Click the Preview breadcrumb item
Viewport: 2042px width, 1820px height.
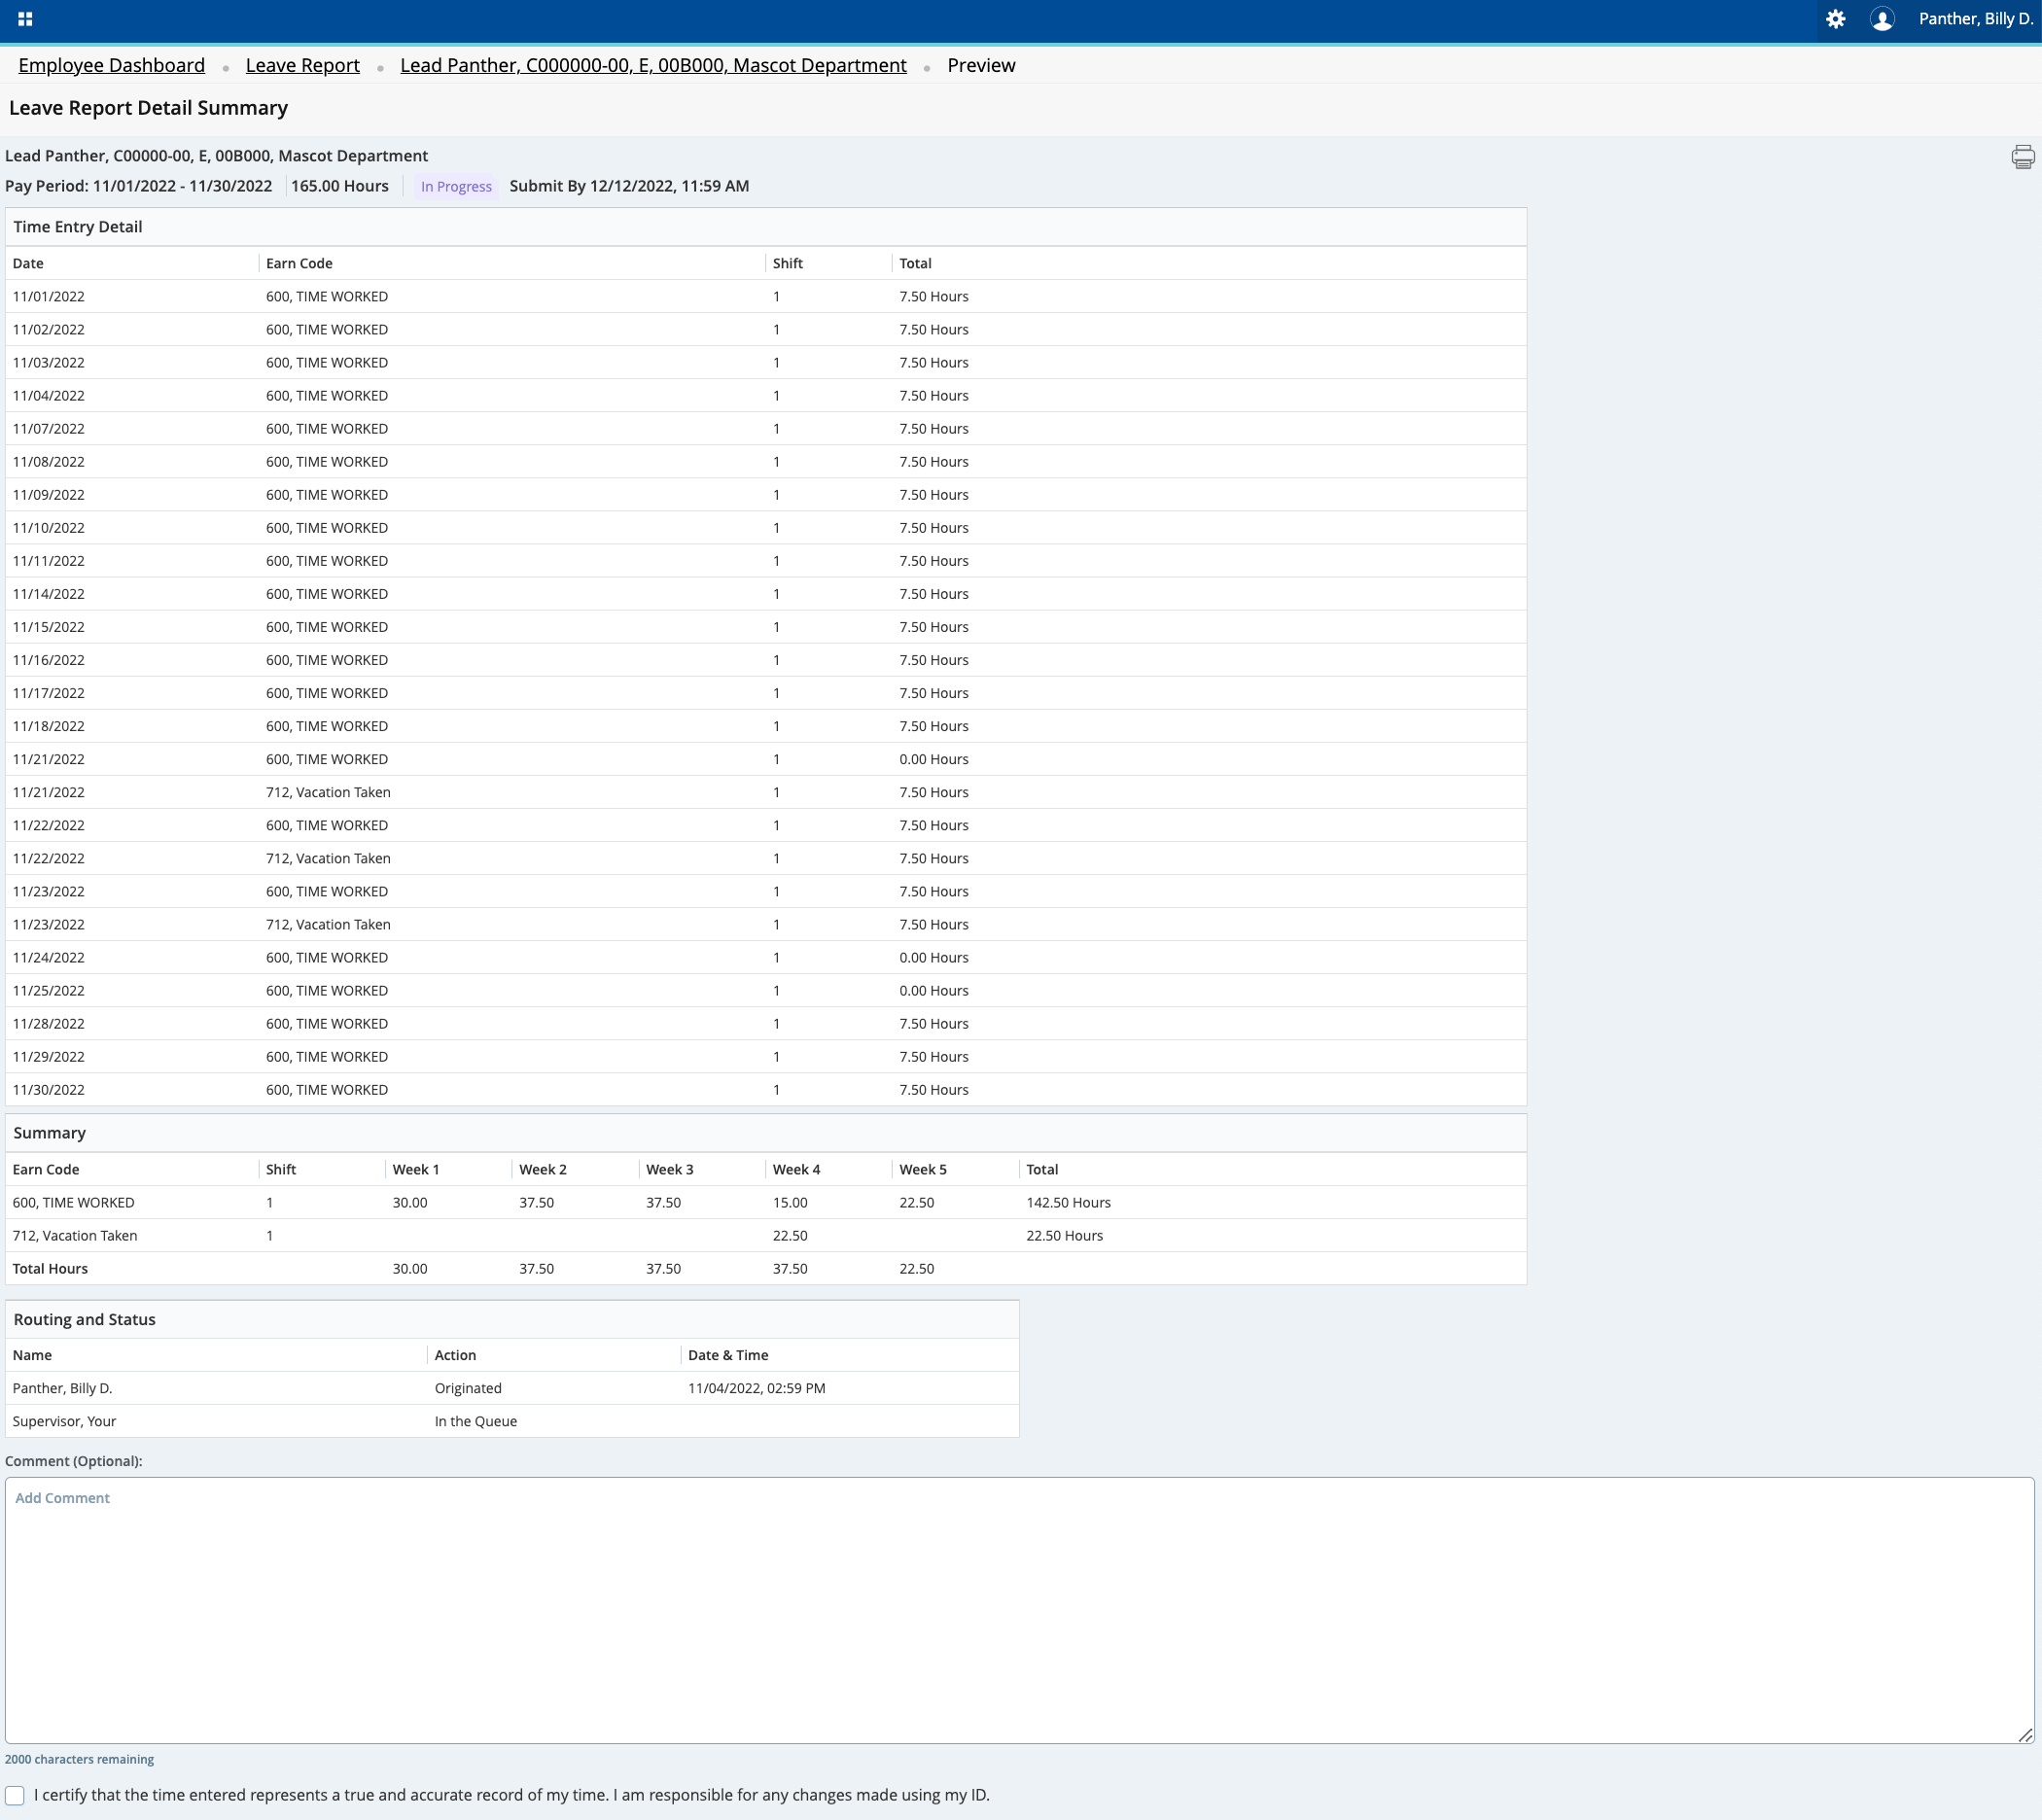[x=980, y=66]
